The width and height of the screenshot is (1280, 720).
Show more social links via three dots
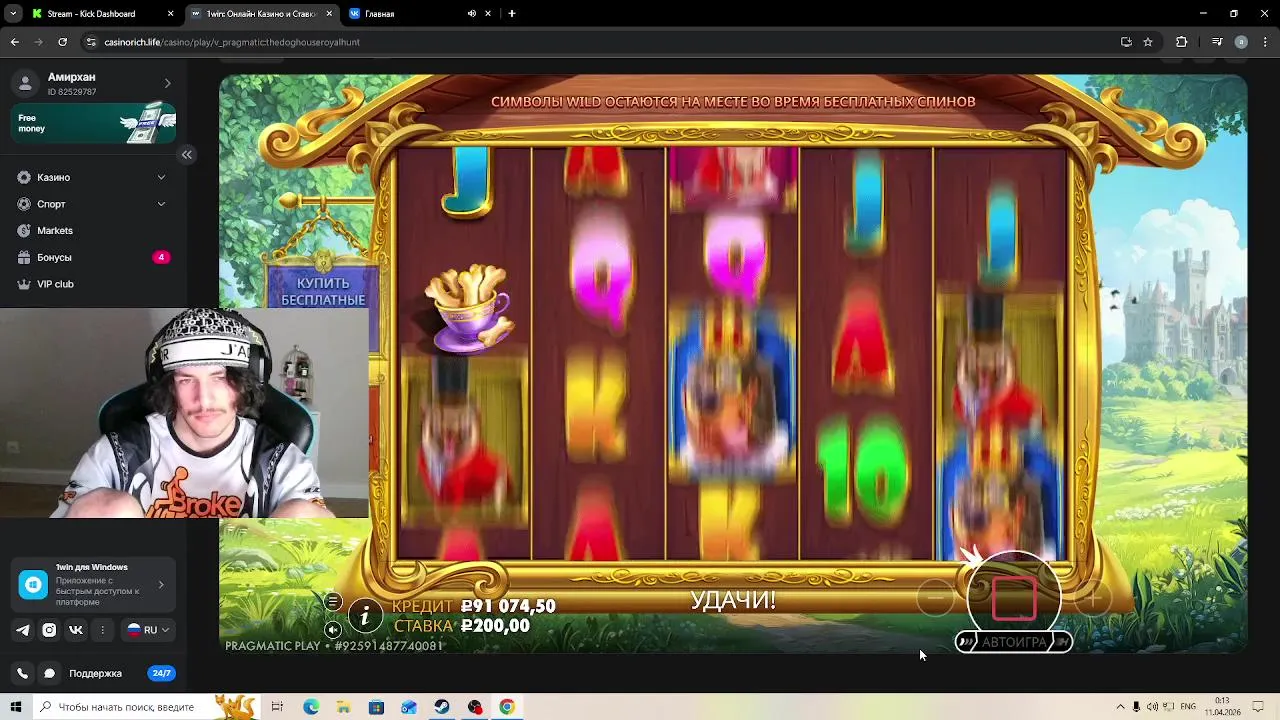(102, 630)
